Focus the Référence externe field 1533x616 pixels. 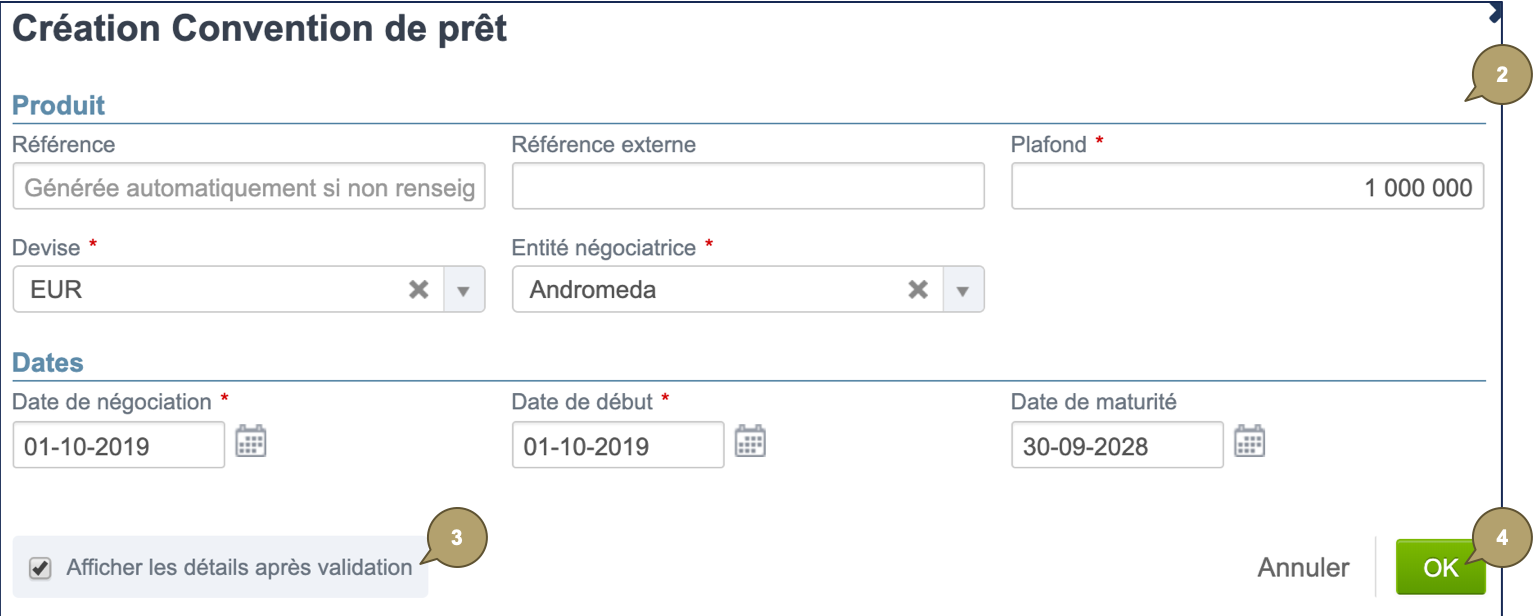pyautogui.click(x=747, y=185)
